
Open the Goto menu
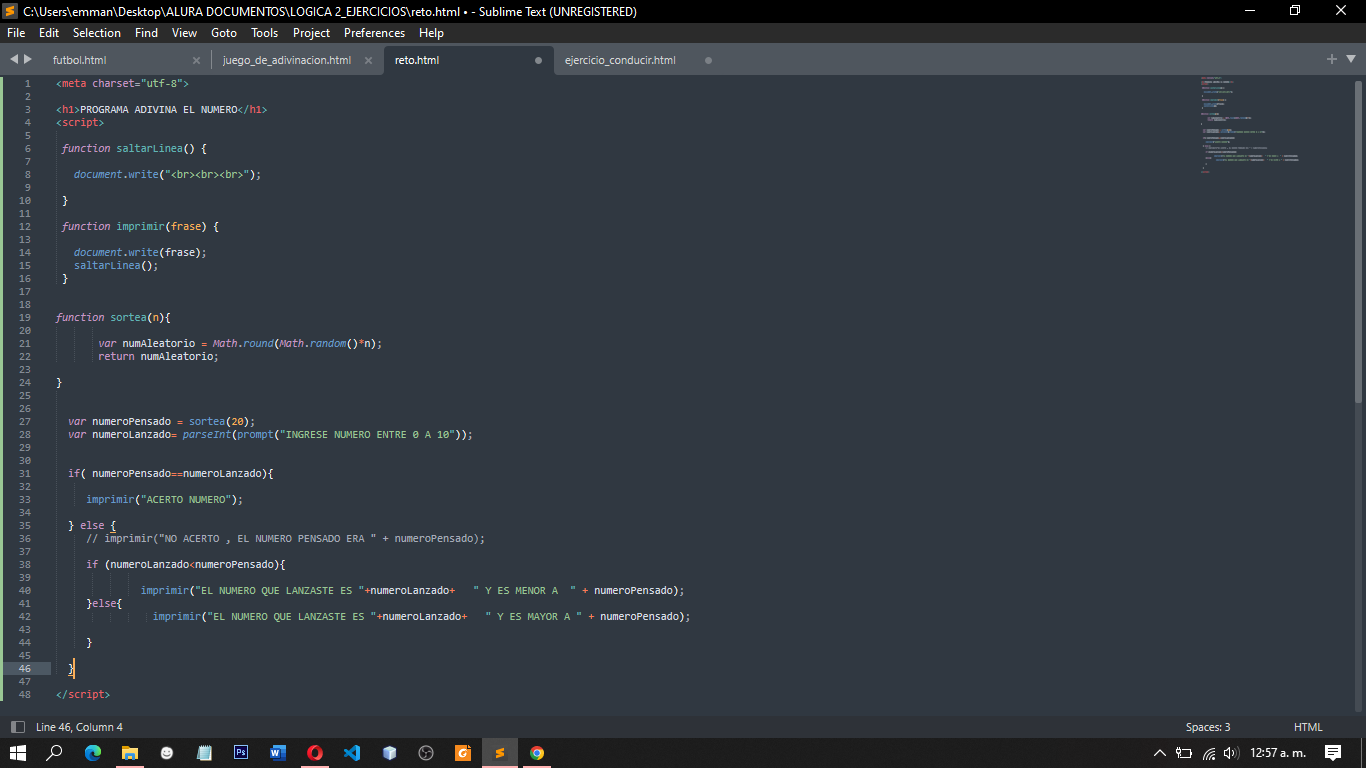point(224,33)
